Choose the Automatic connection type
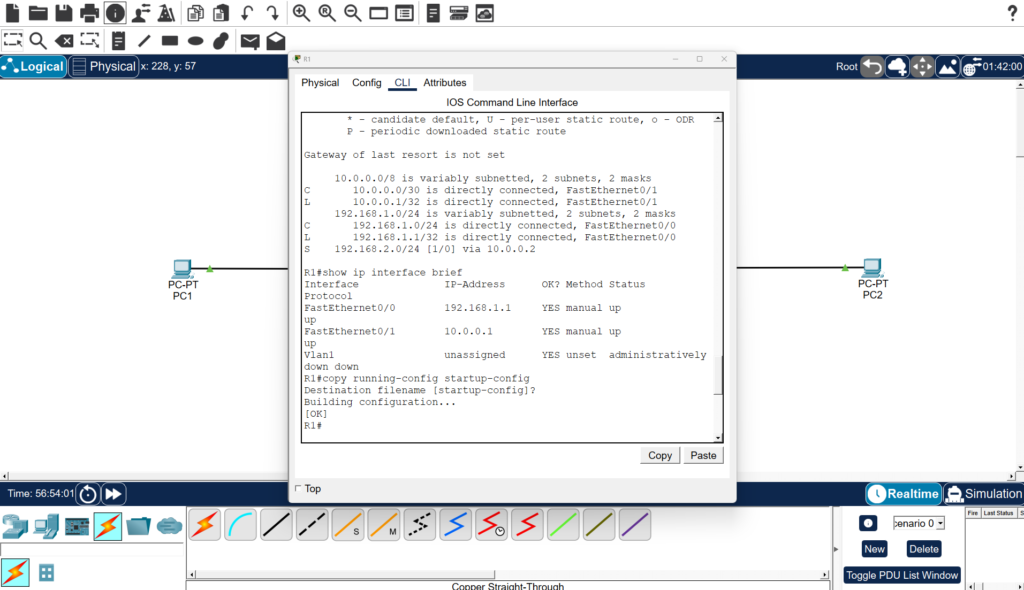 pos(204,524)
